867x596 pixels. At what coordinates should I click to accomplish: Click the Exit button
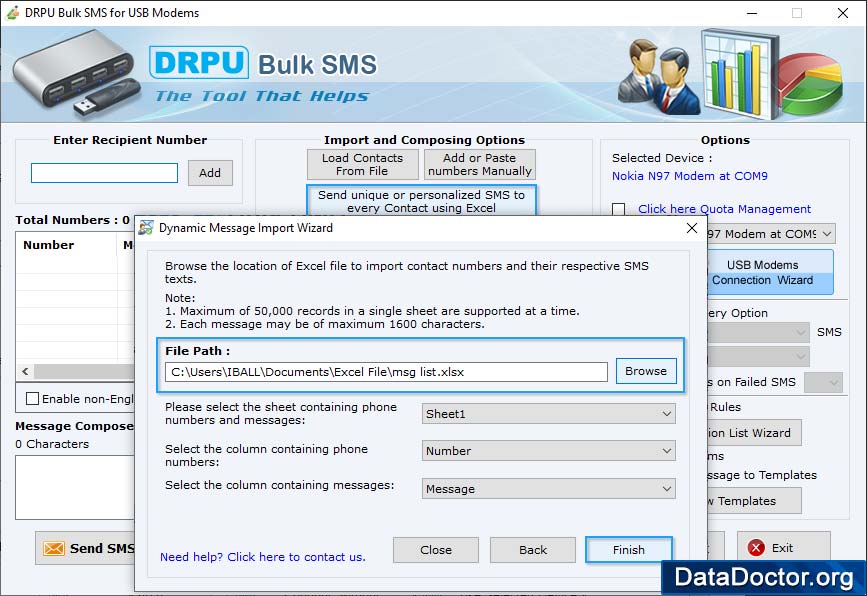pos(784,548)
